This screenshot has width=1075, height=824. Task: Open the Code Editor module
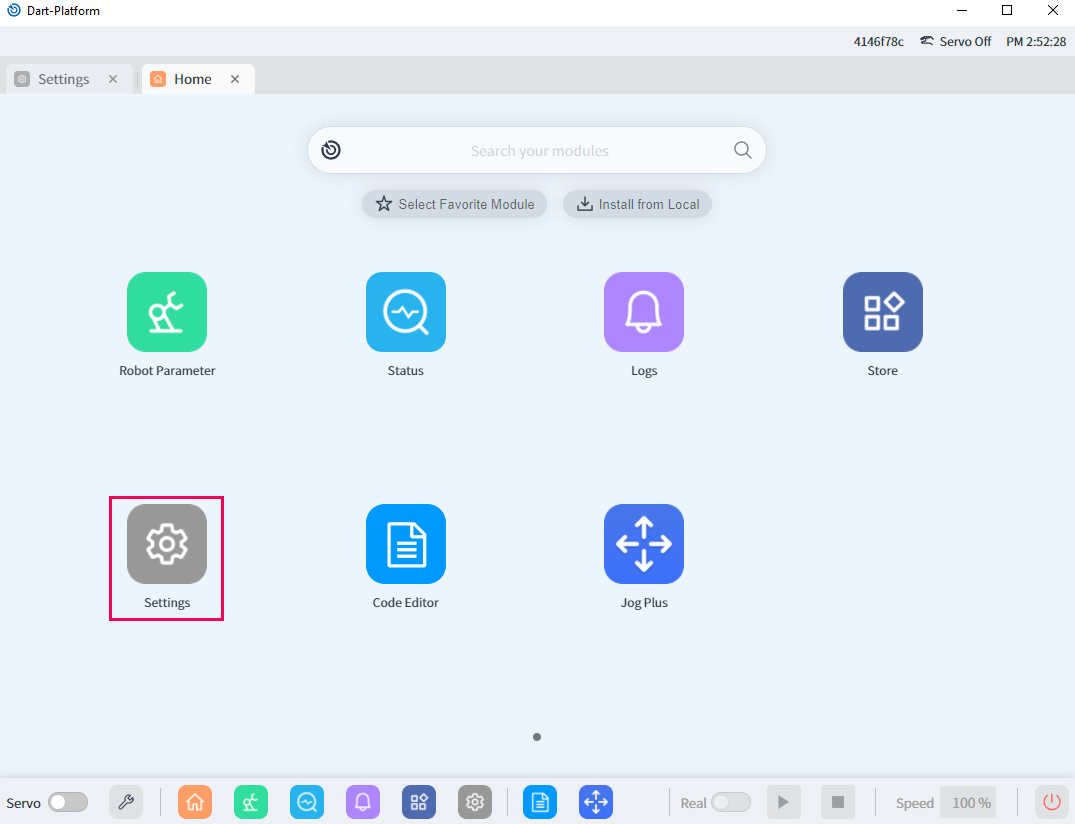point(405,544)
